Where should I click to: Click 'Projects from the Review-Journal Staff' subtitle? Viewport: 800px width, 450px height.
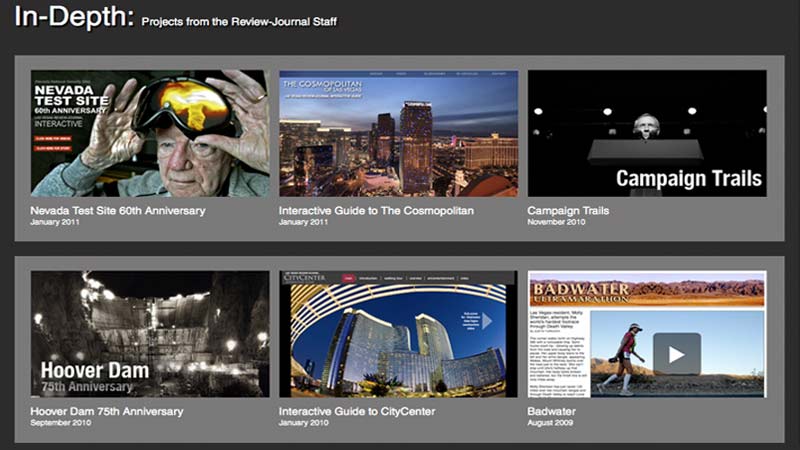[x=239, y=22]
